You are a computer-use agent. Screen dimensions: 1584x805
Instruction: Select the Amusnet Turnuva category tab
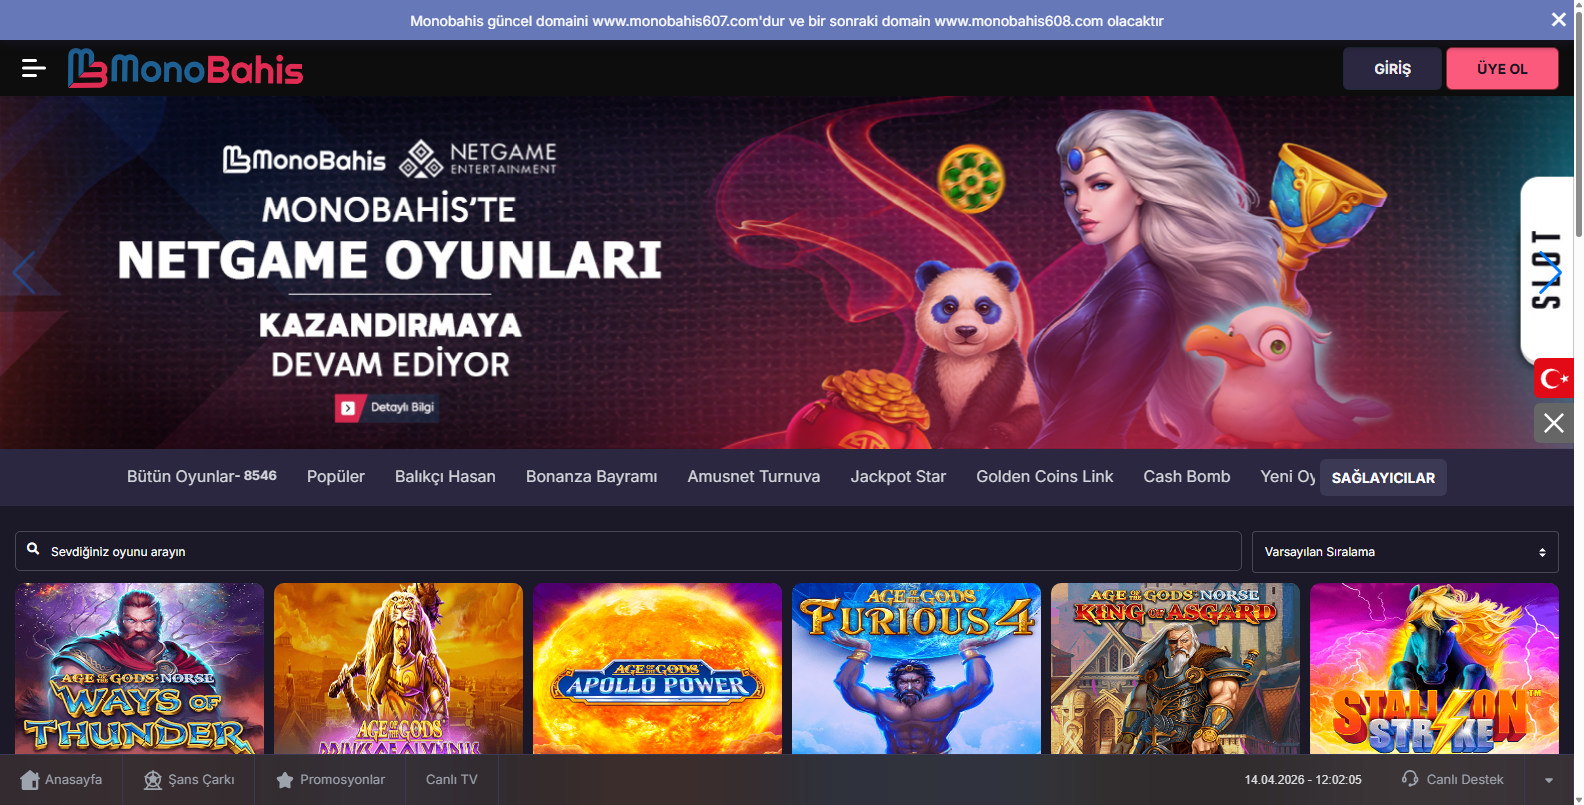pyautogui.click(x=754, y=476)
